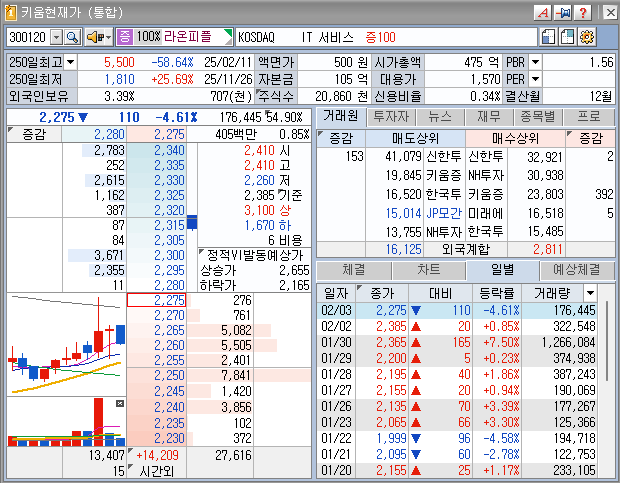Open the 거래량 column dropdown
This screenshot has width=620, height=483.
click(x=590, y=293)
